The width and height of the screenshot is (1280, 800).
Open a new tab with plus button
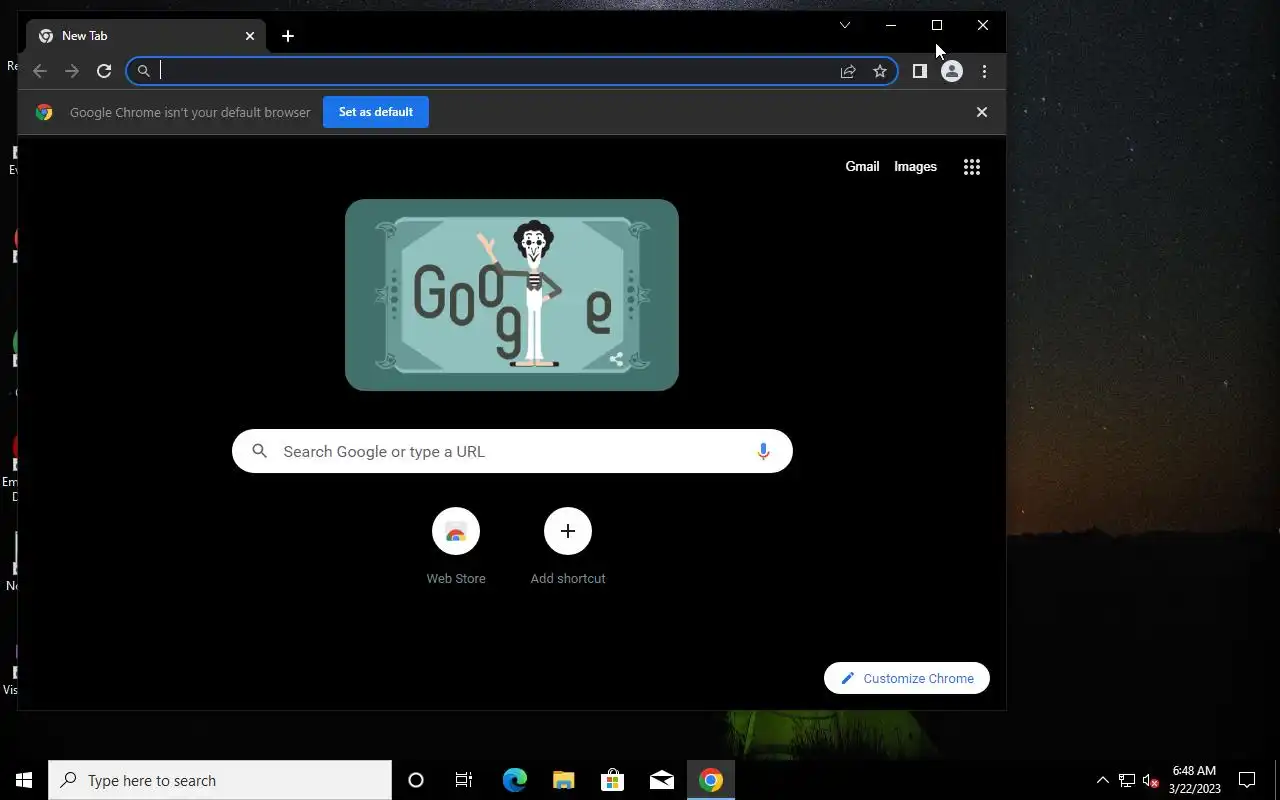(x=288, y=36)
